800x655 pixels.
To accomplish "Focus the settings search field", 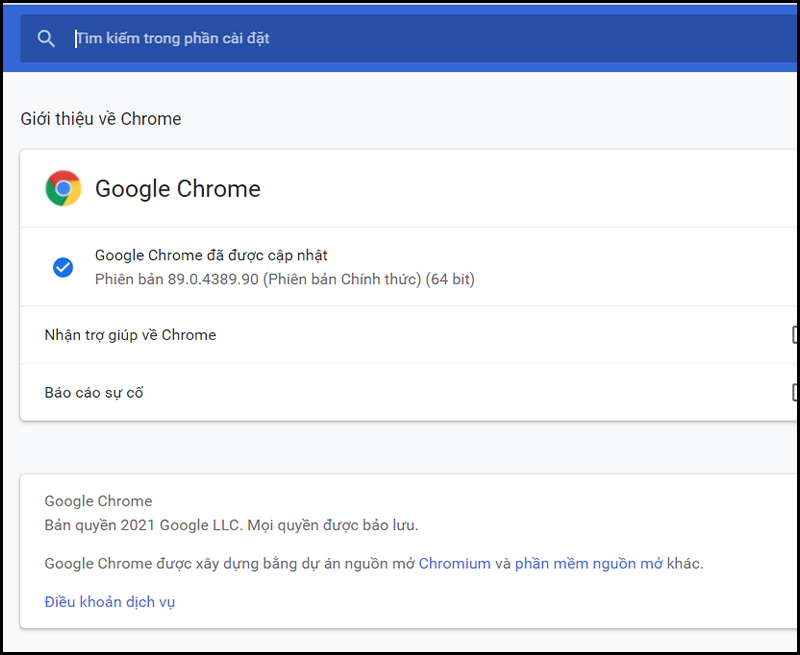I will click(408, 39).
